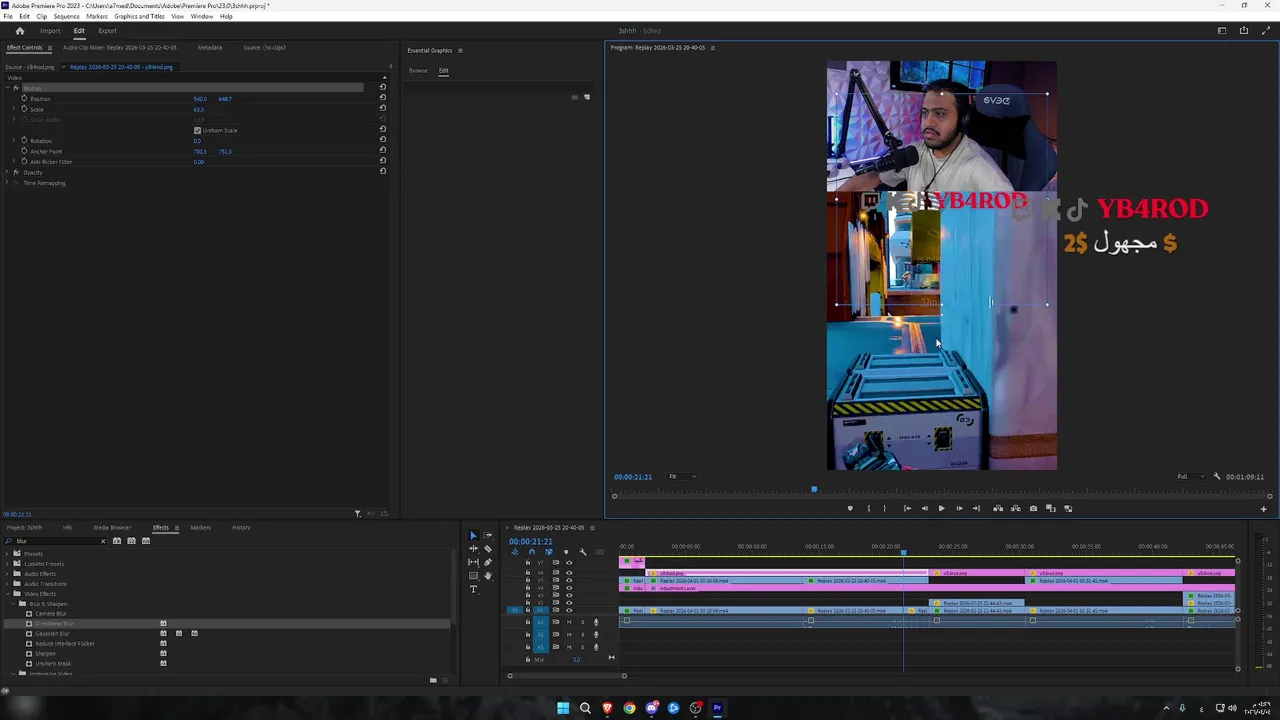Click Play in Program monitor
Image resolution: width=1280 pixels, height=720 pixels.
[x=941, y=508]
